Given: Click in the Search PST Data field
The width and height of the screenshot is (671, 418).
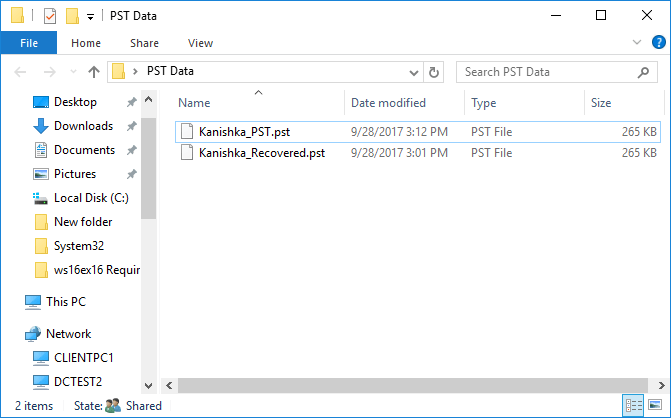Looking at the screenshot, I should (548, 72).
